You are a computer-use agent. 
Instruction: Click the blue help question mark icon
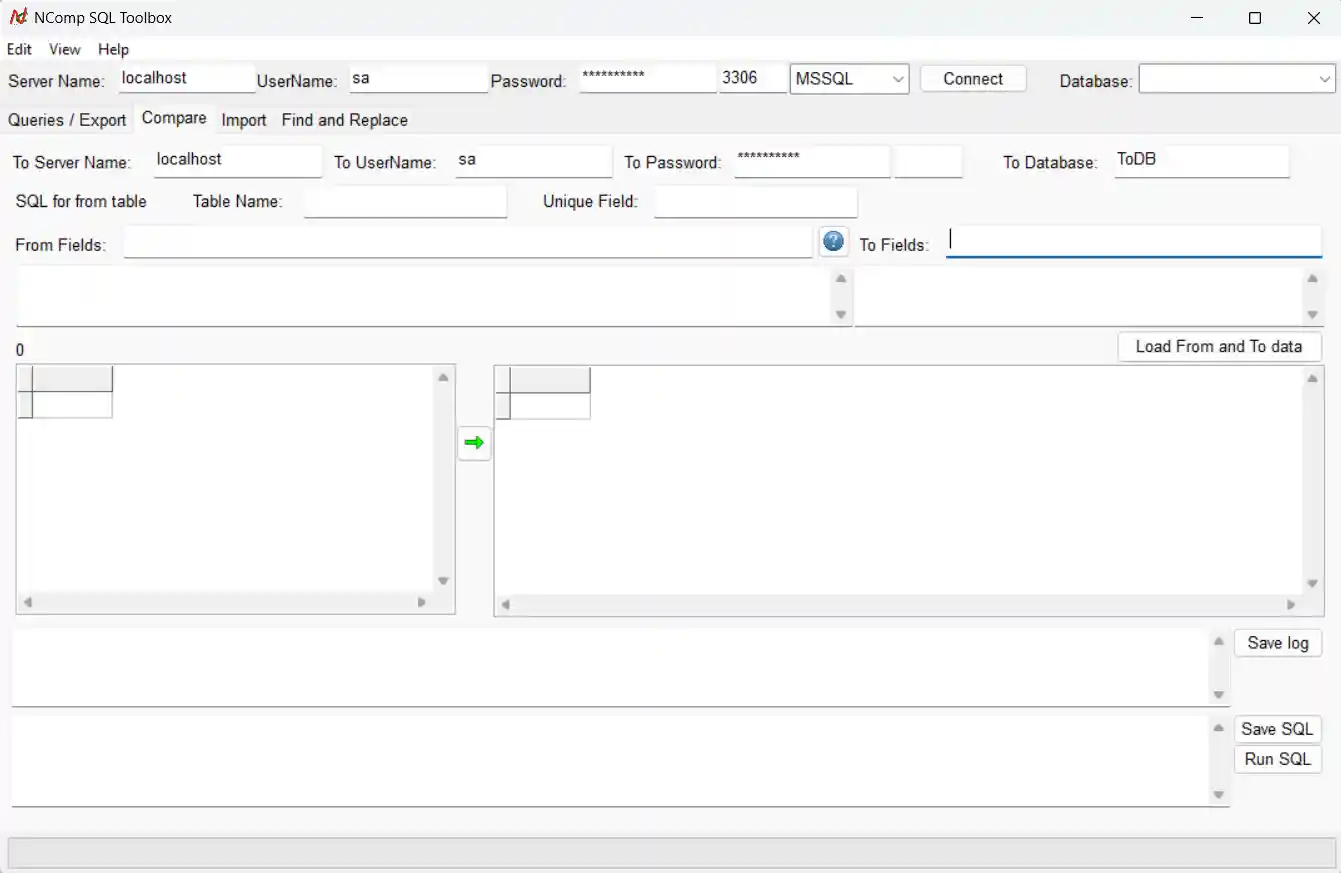click(833, 242)
